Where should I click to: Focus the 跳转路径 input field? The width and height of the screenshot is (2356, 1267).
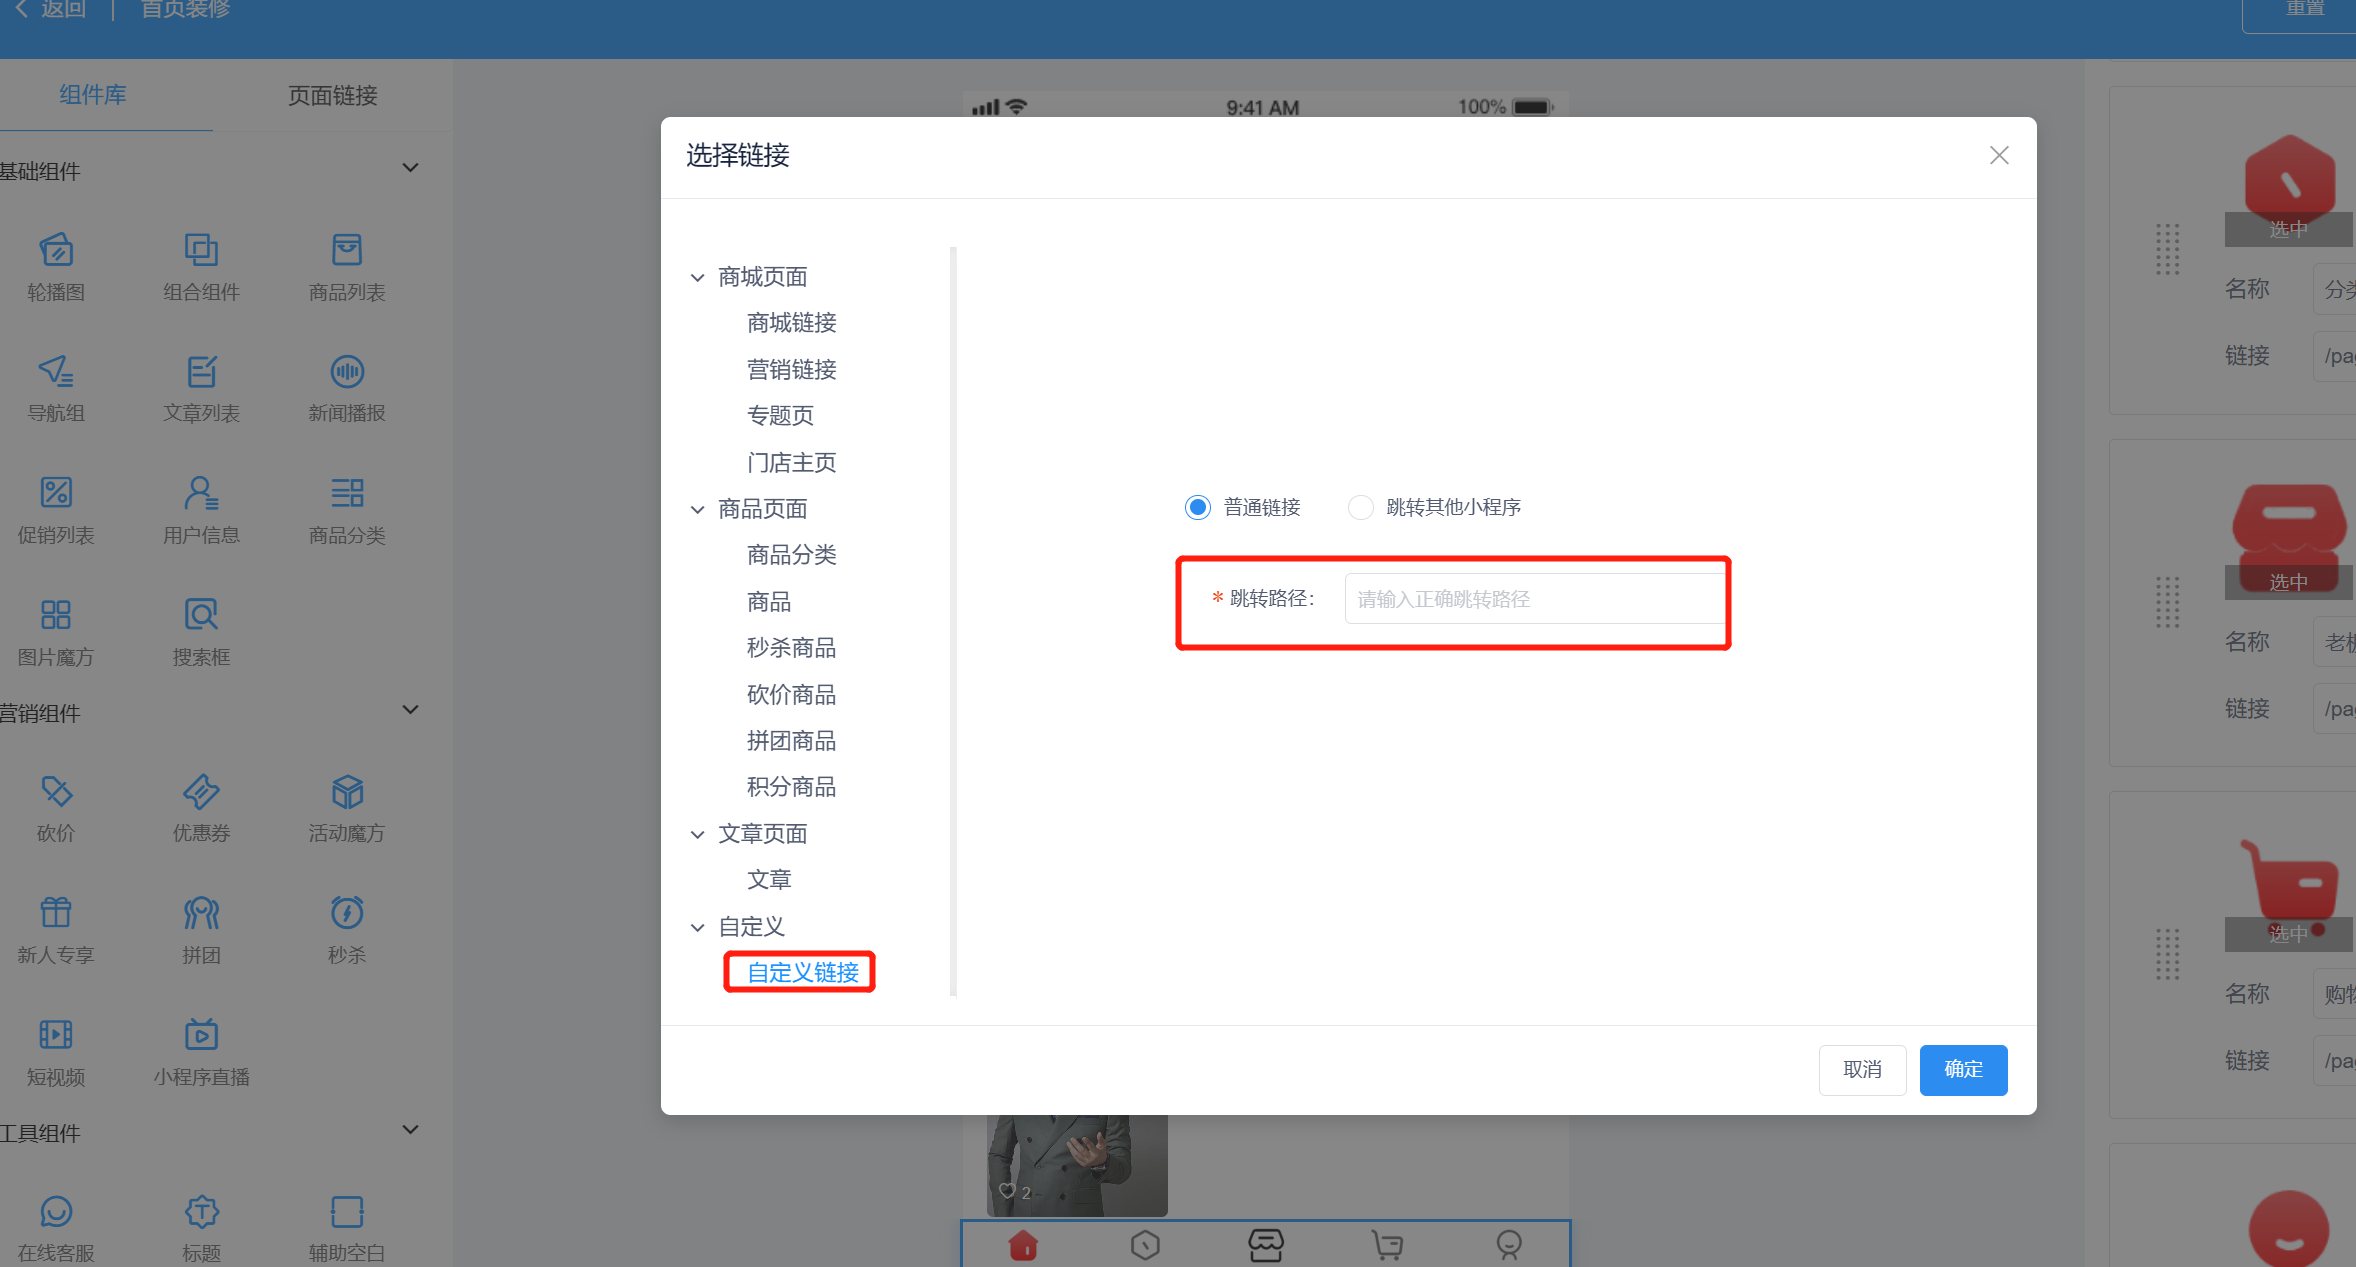pos(1535,598)
